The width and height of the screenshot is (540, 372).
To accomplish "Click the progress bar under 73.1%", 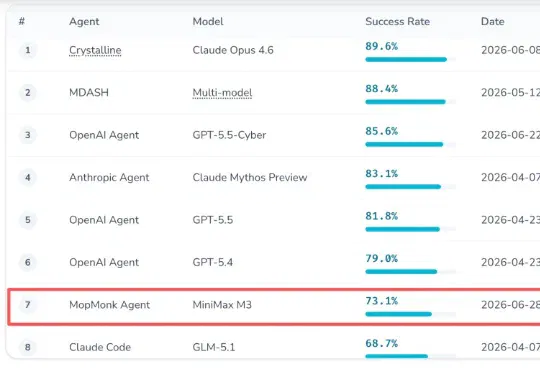I will [x=411, y=314].
